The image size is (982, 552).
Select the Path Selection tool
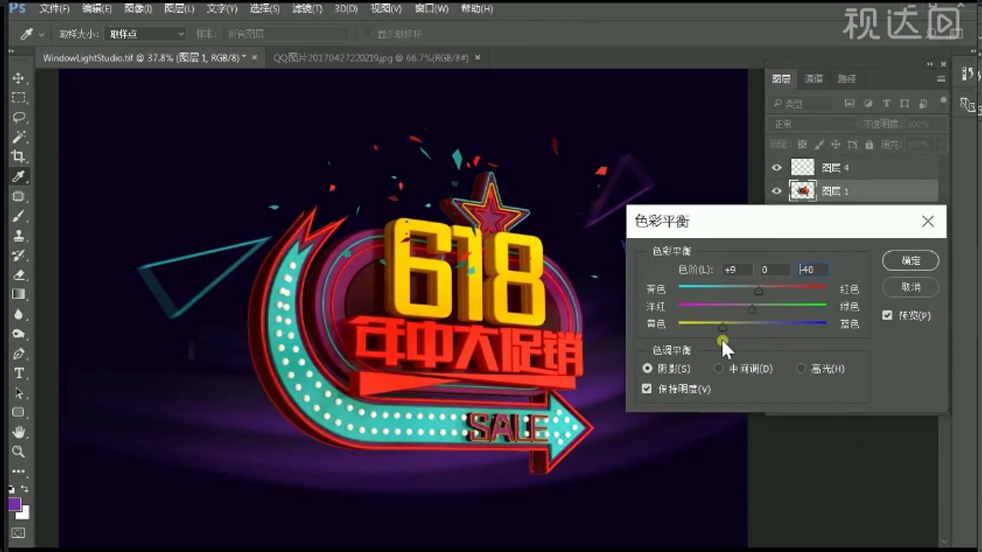19,393
